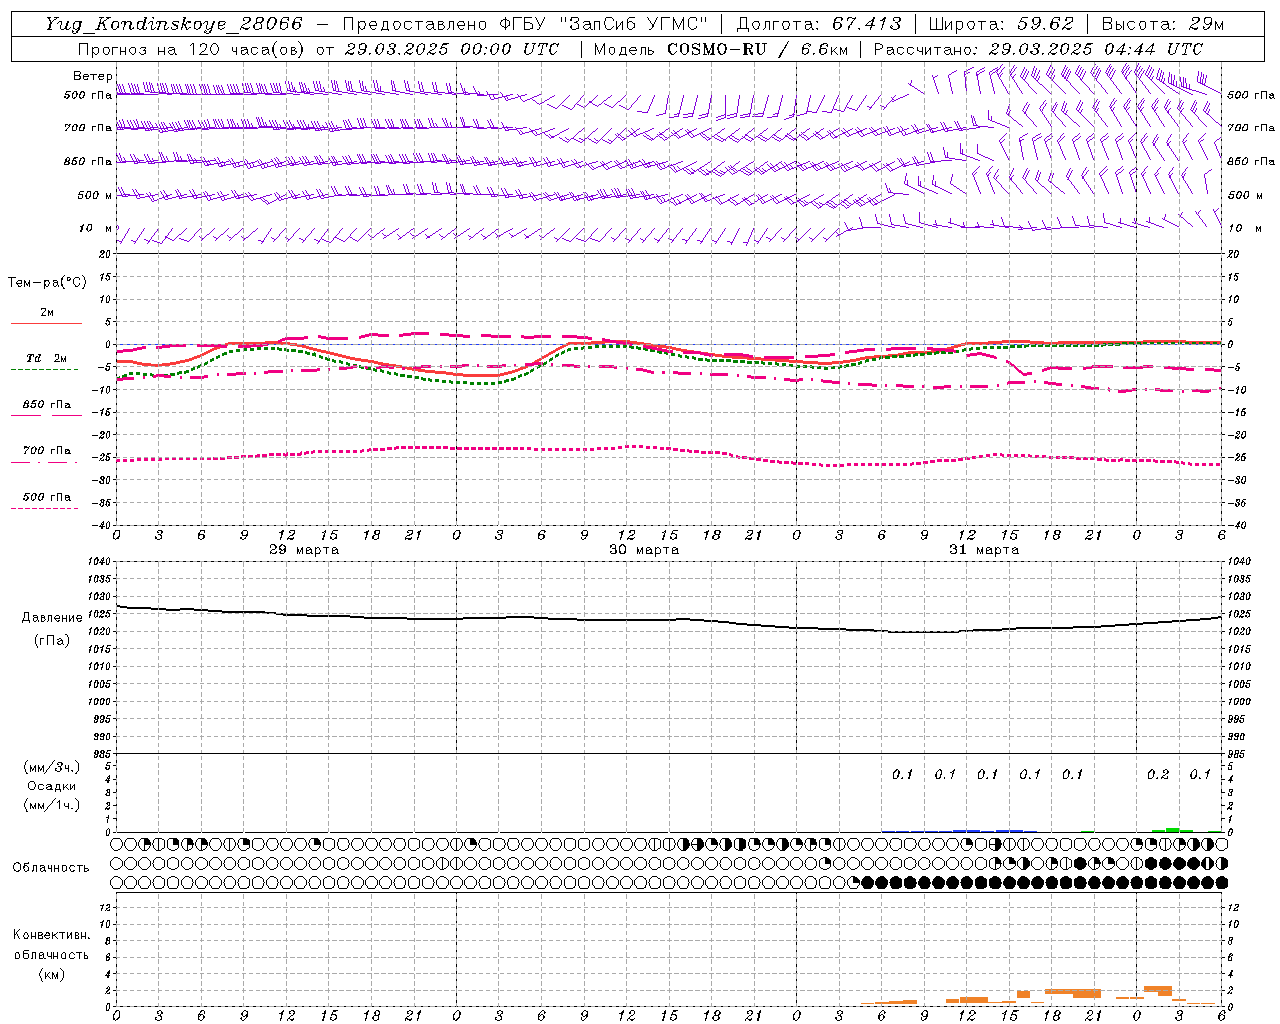Click the Прогноз на 120 часа(ов) text

point(191,49)
